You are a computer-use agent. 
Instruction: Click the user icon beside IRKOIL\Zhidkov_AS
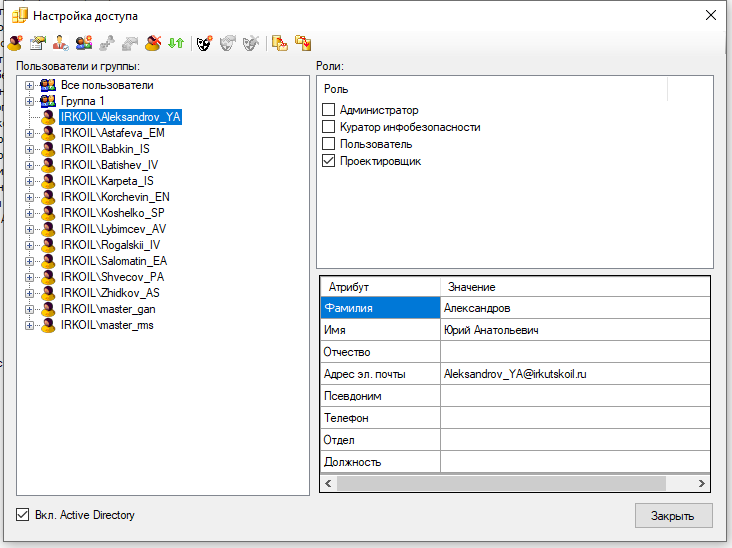[x=48, y=293]
